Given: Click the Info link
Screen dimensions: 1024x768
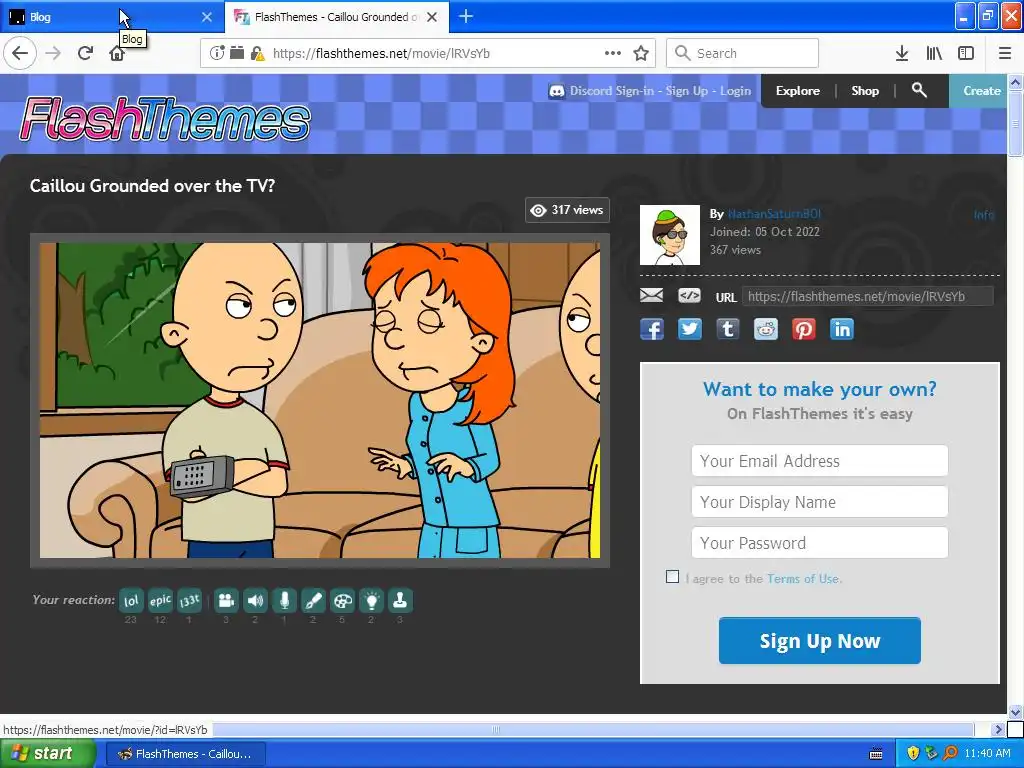Looking at the screenshot, I should click(984, 215).
